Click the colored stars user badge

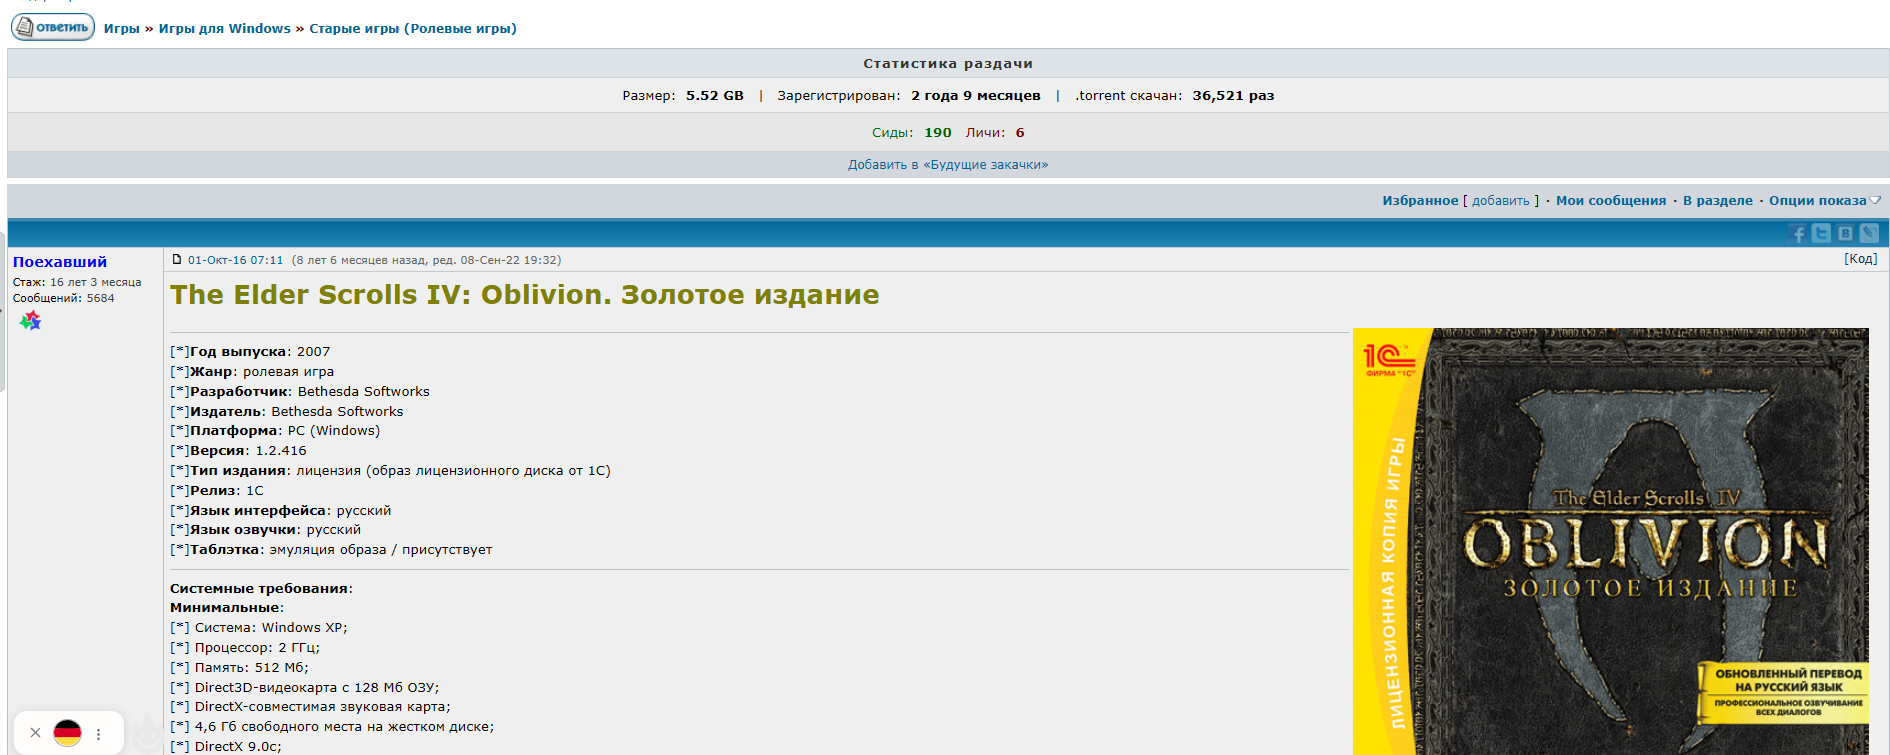tap(30, 320)
